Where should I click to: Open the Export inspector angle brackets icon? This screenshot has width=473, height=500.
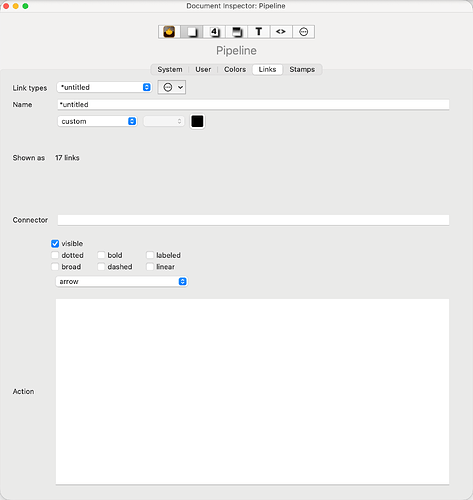pyautogui.click(x=281, y=32)
